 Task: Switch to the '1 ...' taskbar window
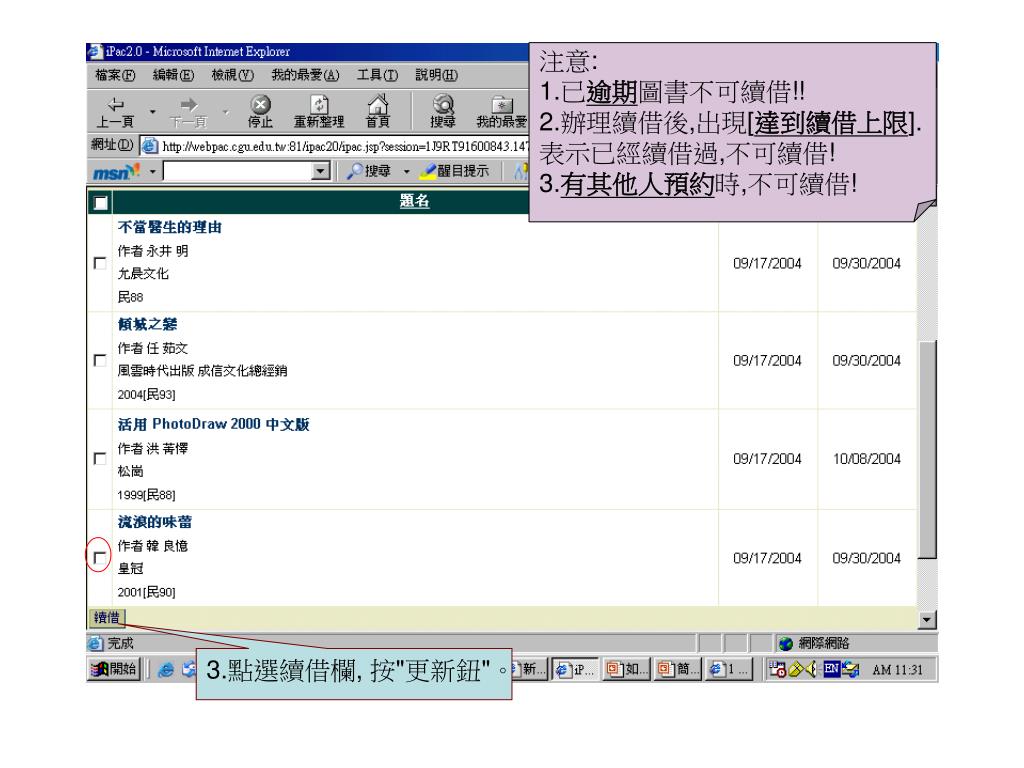pos(729,669)
